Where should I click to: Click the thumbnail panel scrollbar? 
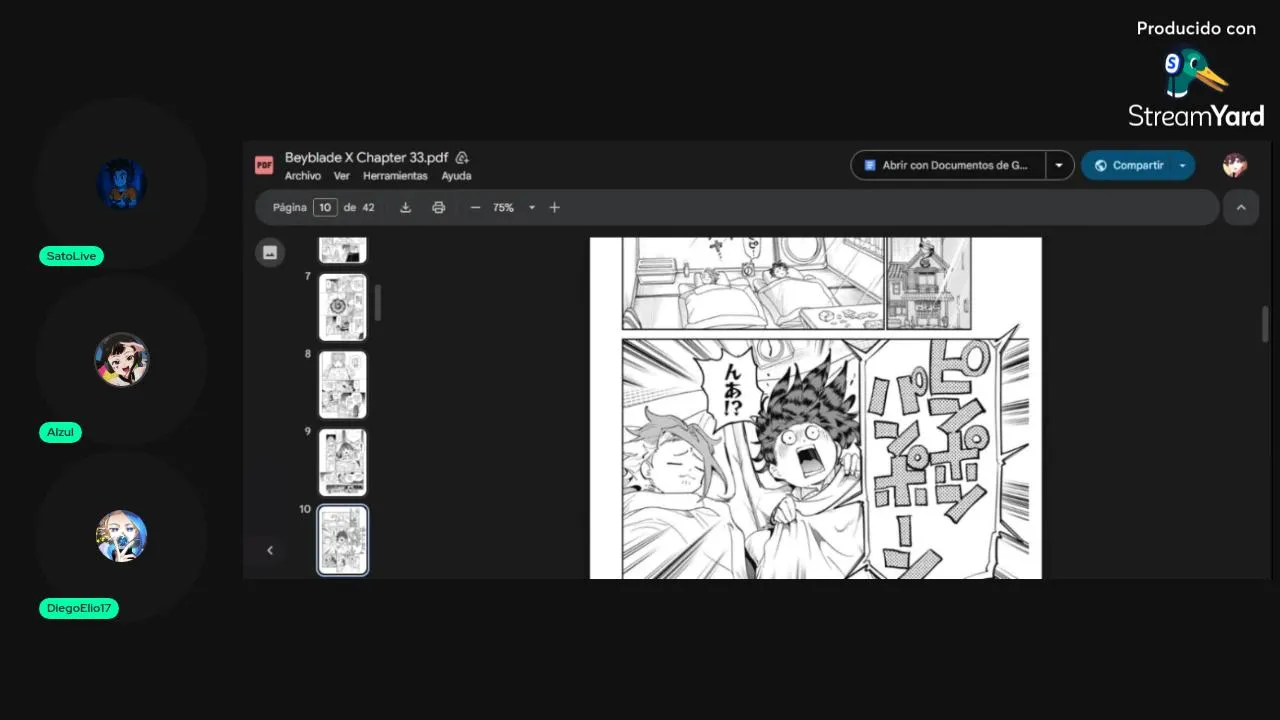[x=378, y=303]
